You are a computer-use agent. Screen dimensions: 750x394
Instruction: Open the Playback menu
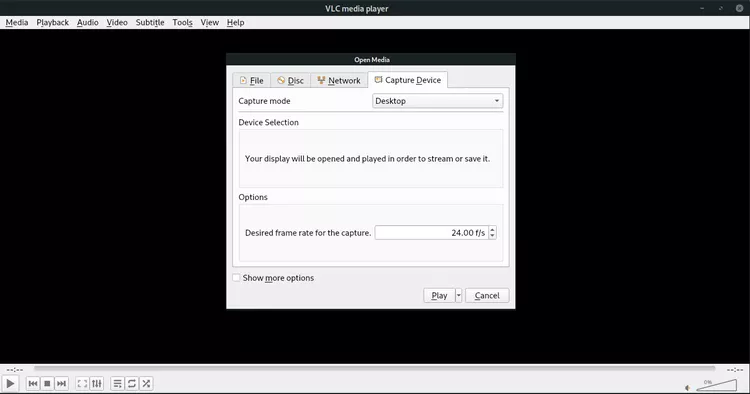[x=53, y=22]
